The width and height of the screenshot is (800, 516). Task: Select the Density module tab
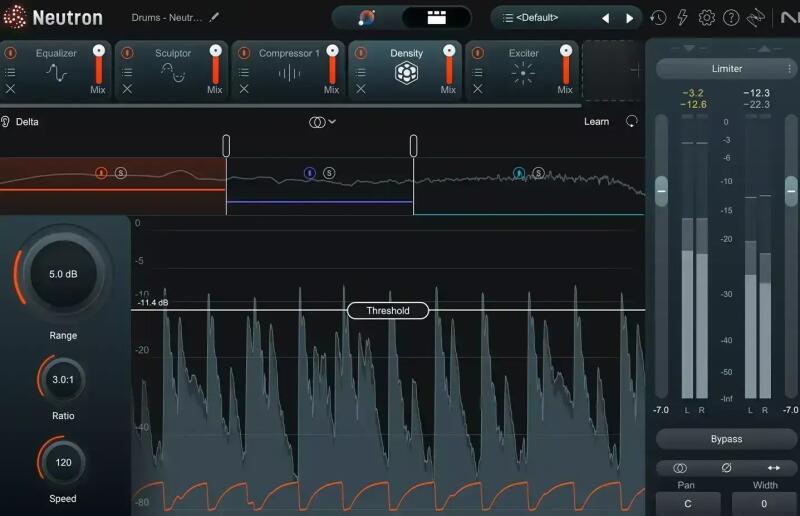(406, 70)
